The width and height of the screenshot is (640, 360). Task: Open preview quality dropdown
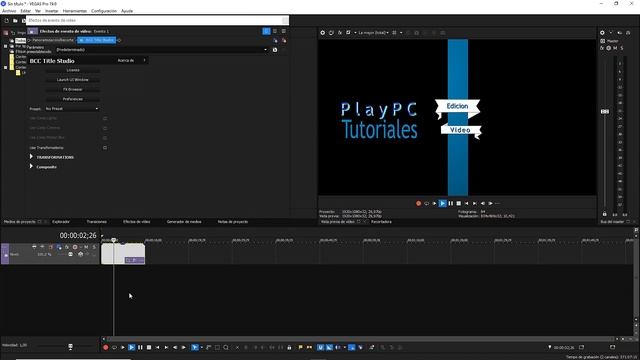click(373, 33)
